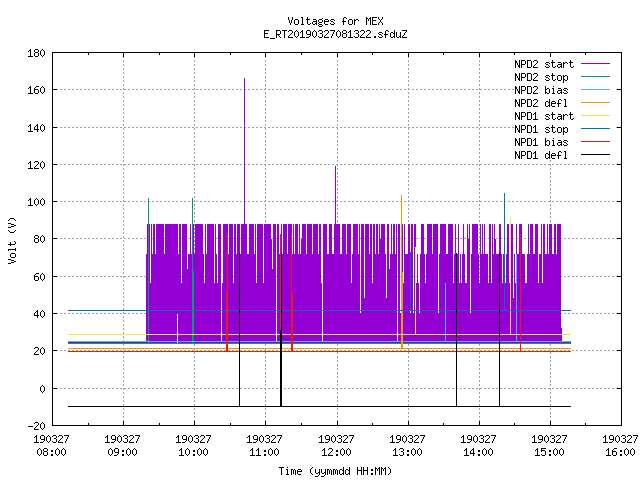Click the x-axis tick label 08:00
Image resolution: width=640 pixels, height=480 pixels.
coord(51,452)
